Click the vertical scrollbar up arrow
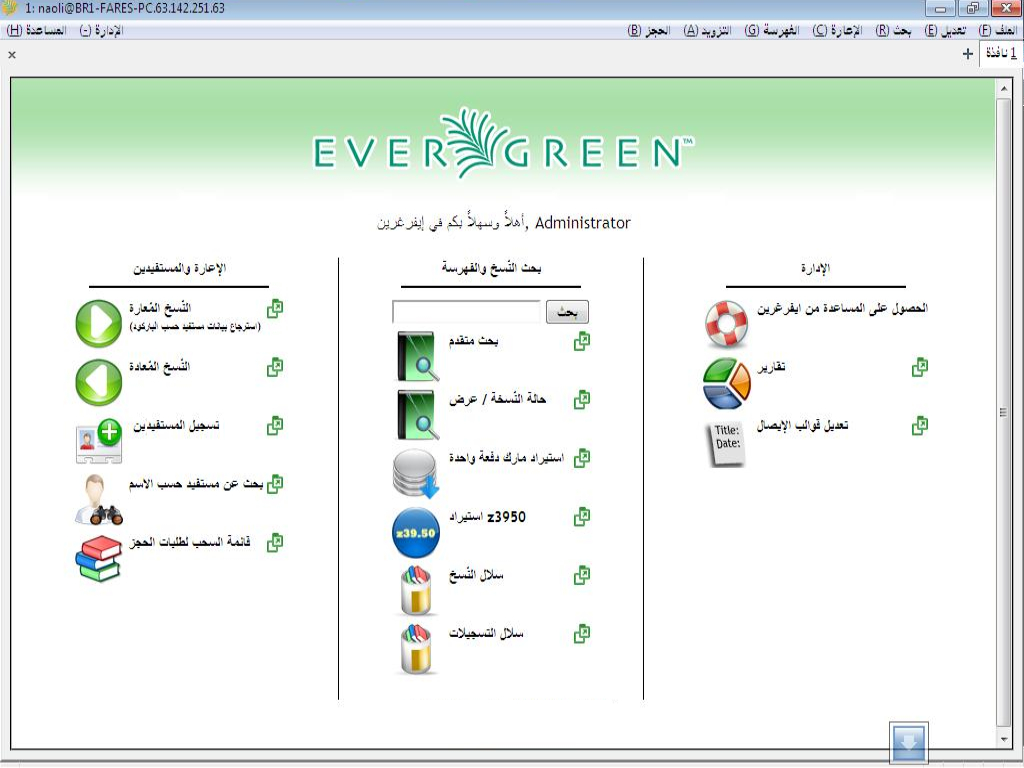The height and width of the screenshot is (768, 1024). click(x=1004, y=88)
